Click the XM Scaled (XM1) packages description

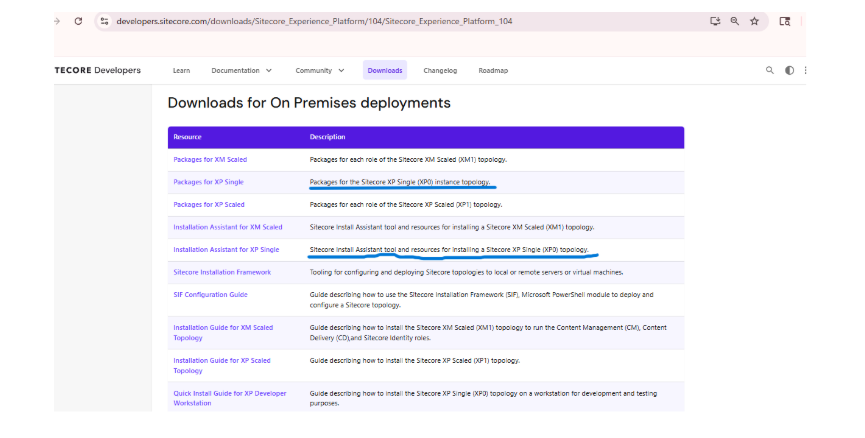[x=408, y=159]
